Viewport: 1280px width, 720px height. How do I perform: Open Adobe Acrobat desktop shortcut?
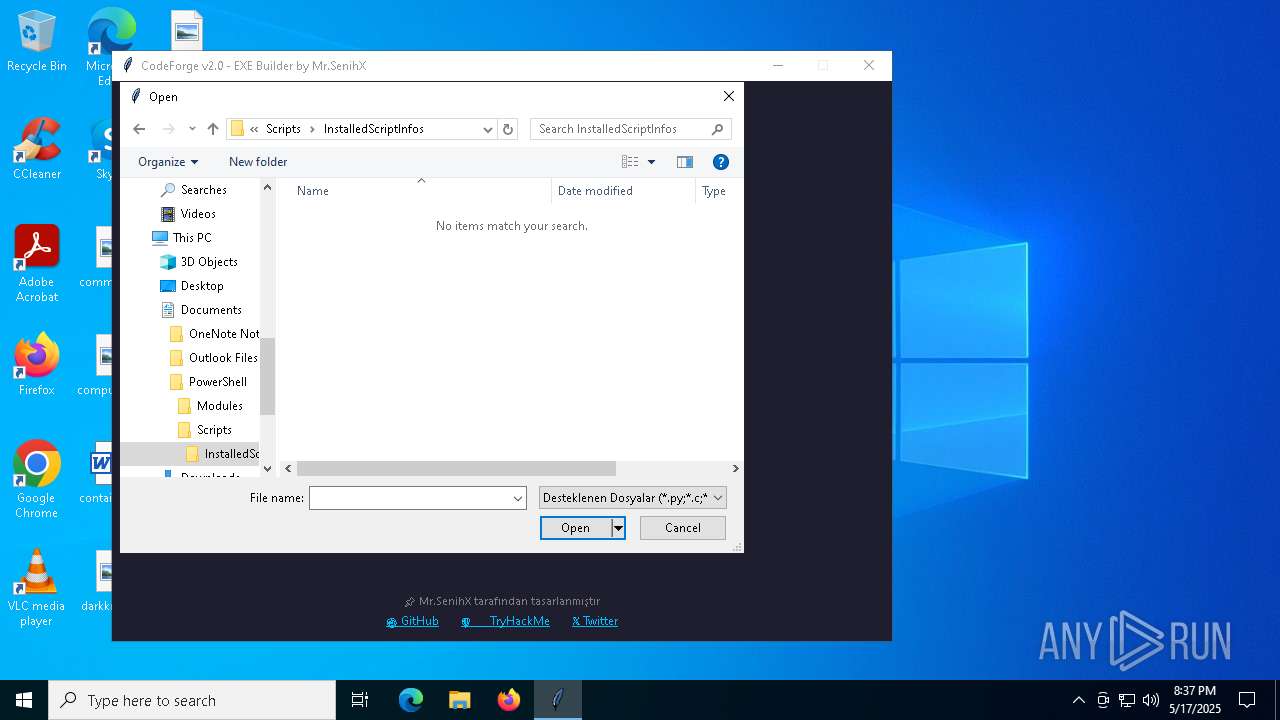(x=37, y=264)
